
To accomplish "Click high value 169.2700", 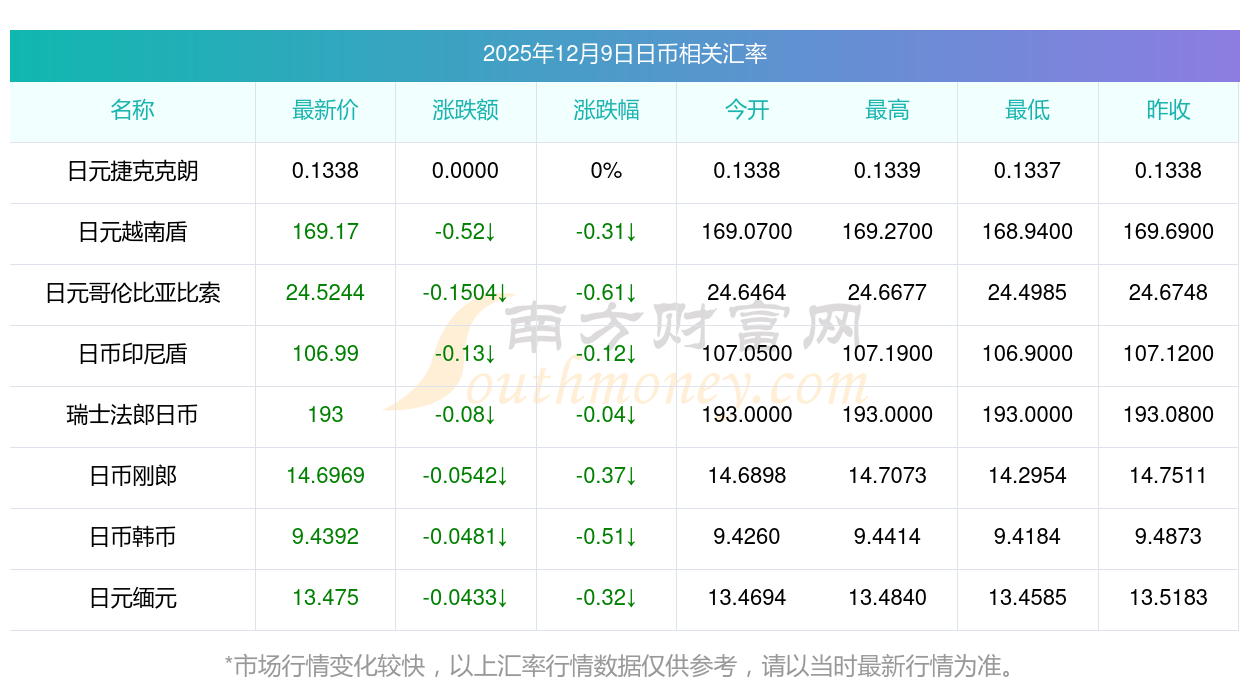I will 887,232.
